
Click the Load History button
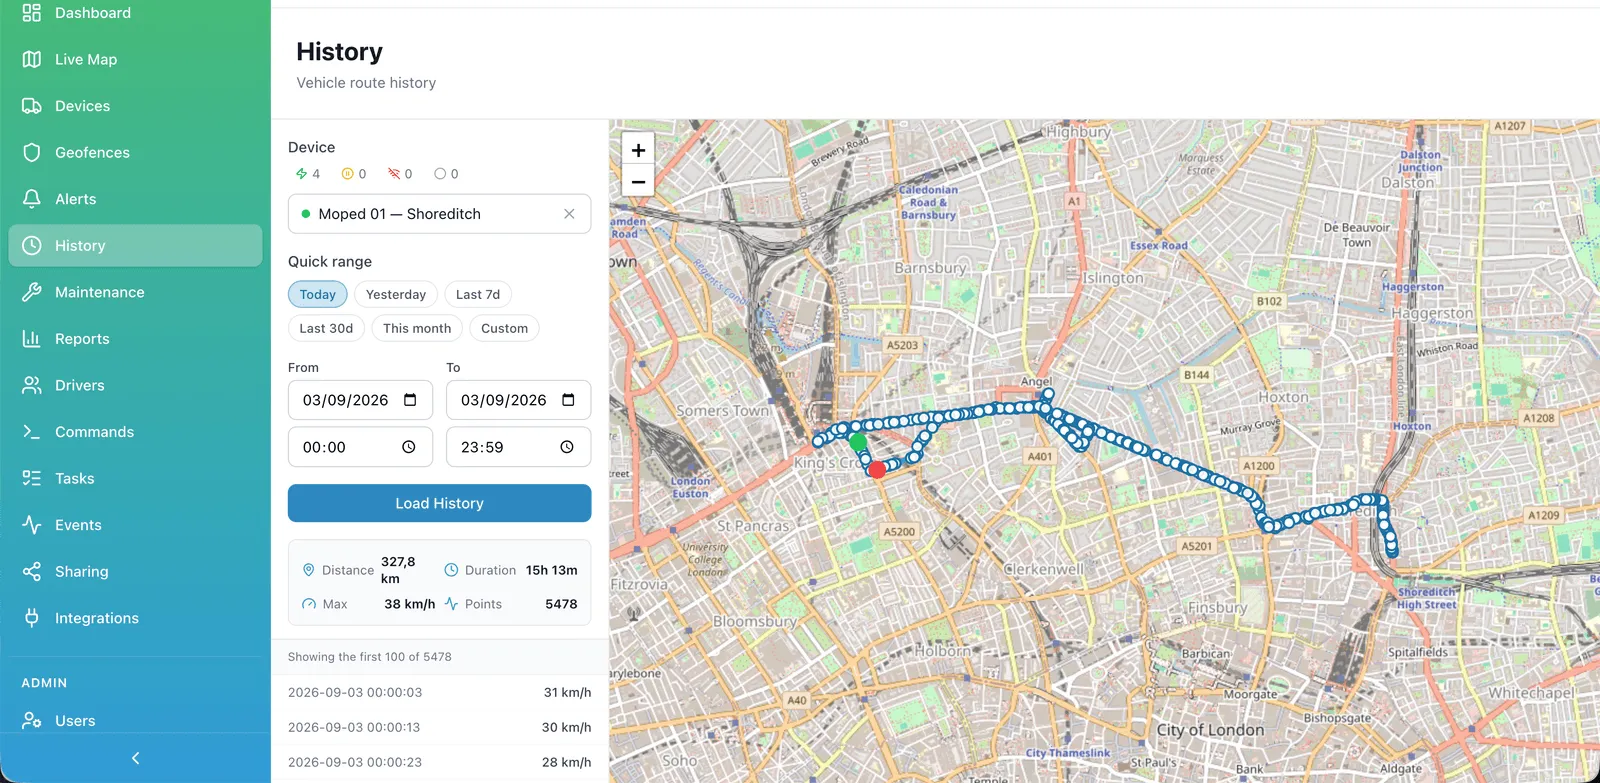[x=439, y=503]
